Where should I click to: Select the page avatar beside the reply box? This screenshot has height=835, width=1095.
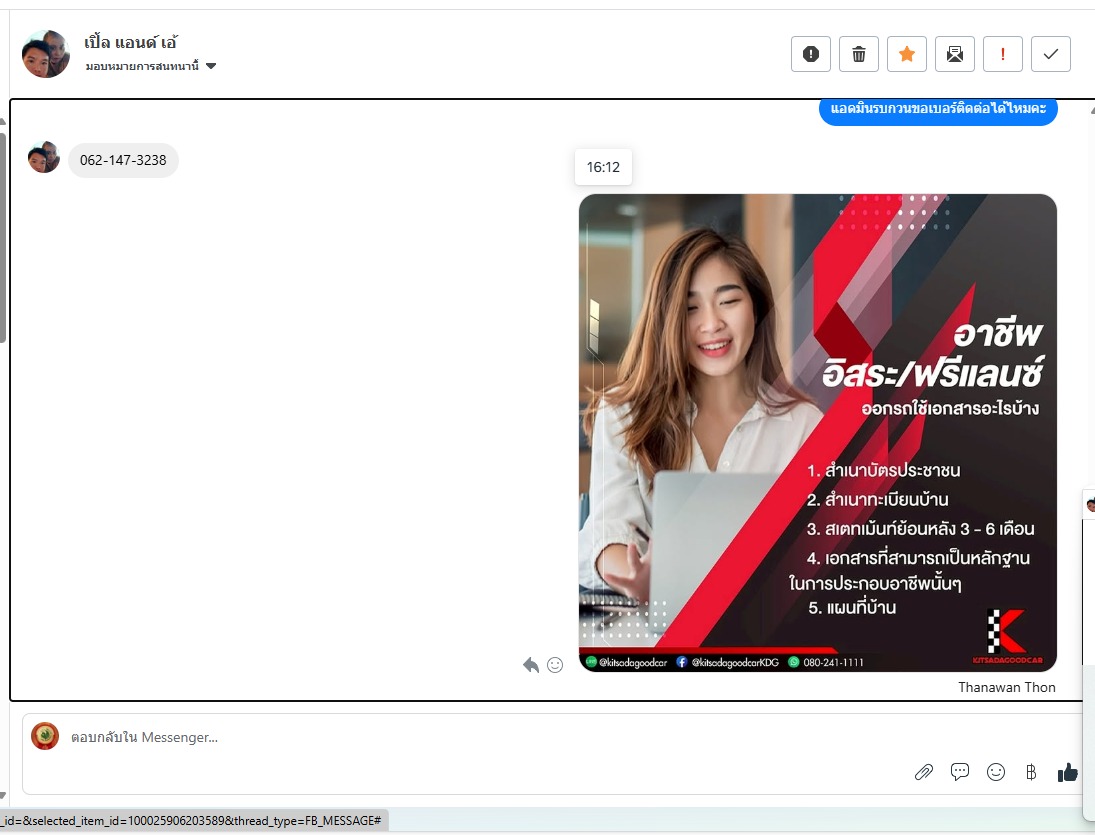(45, 737)
